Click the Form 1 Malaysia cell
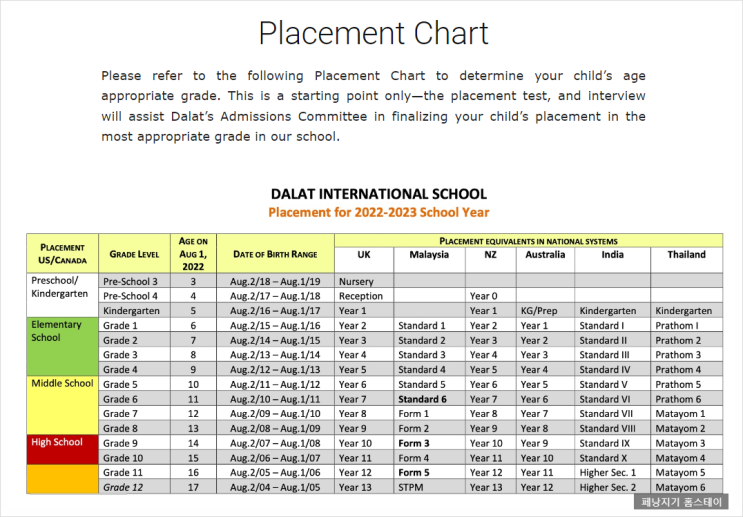Image resolution: width=743 pixels, height=517 pixels. pos(429,413)
